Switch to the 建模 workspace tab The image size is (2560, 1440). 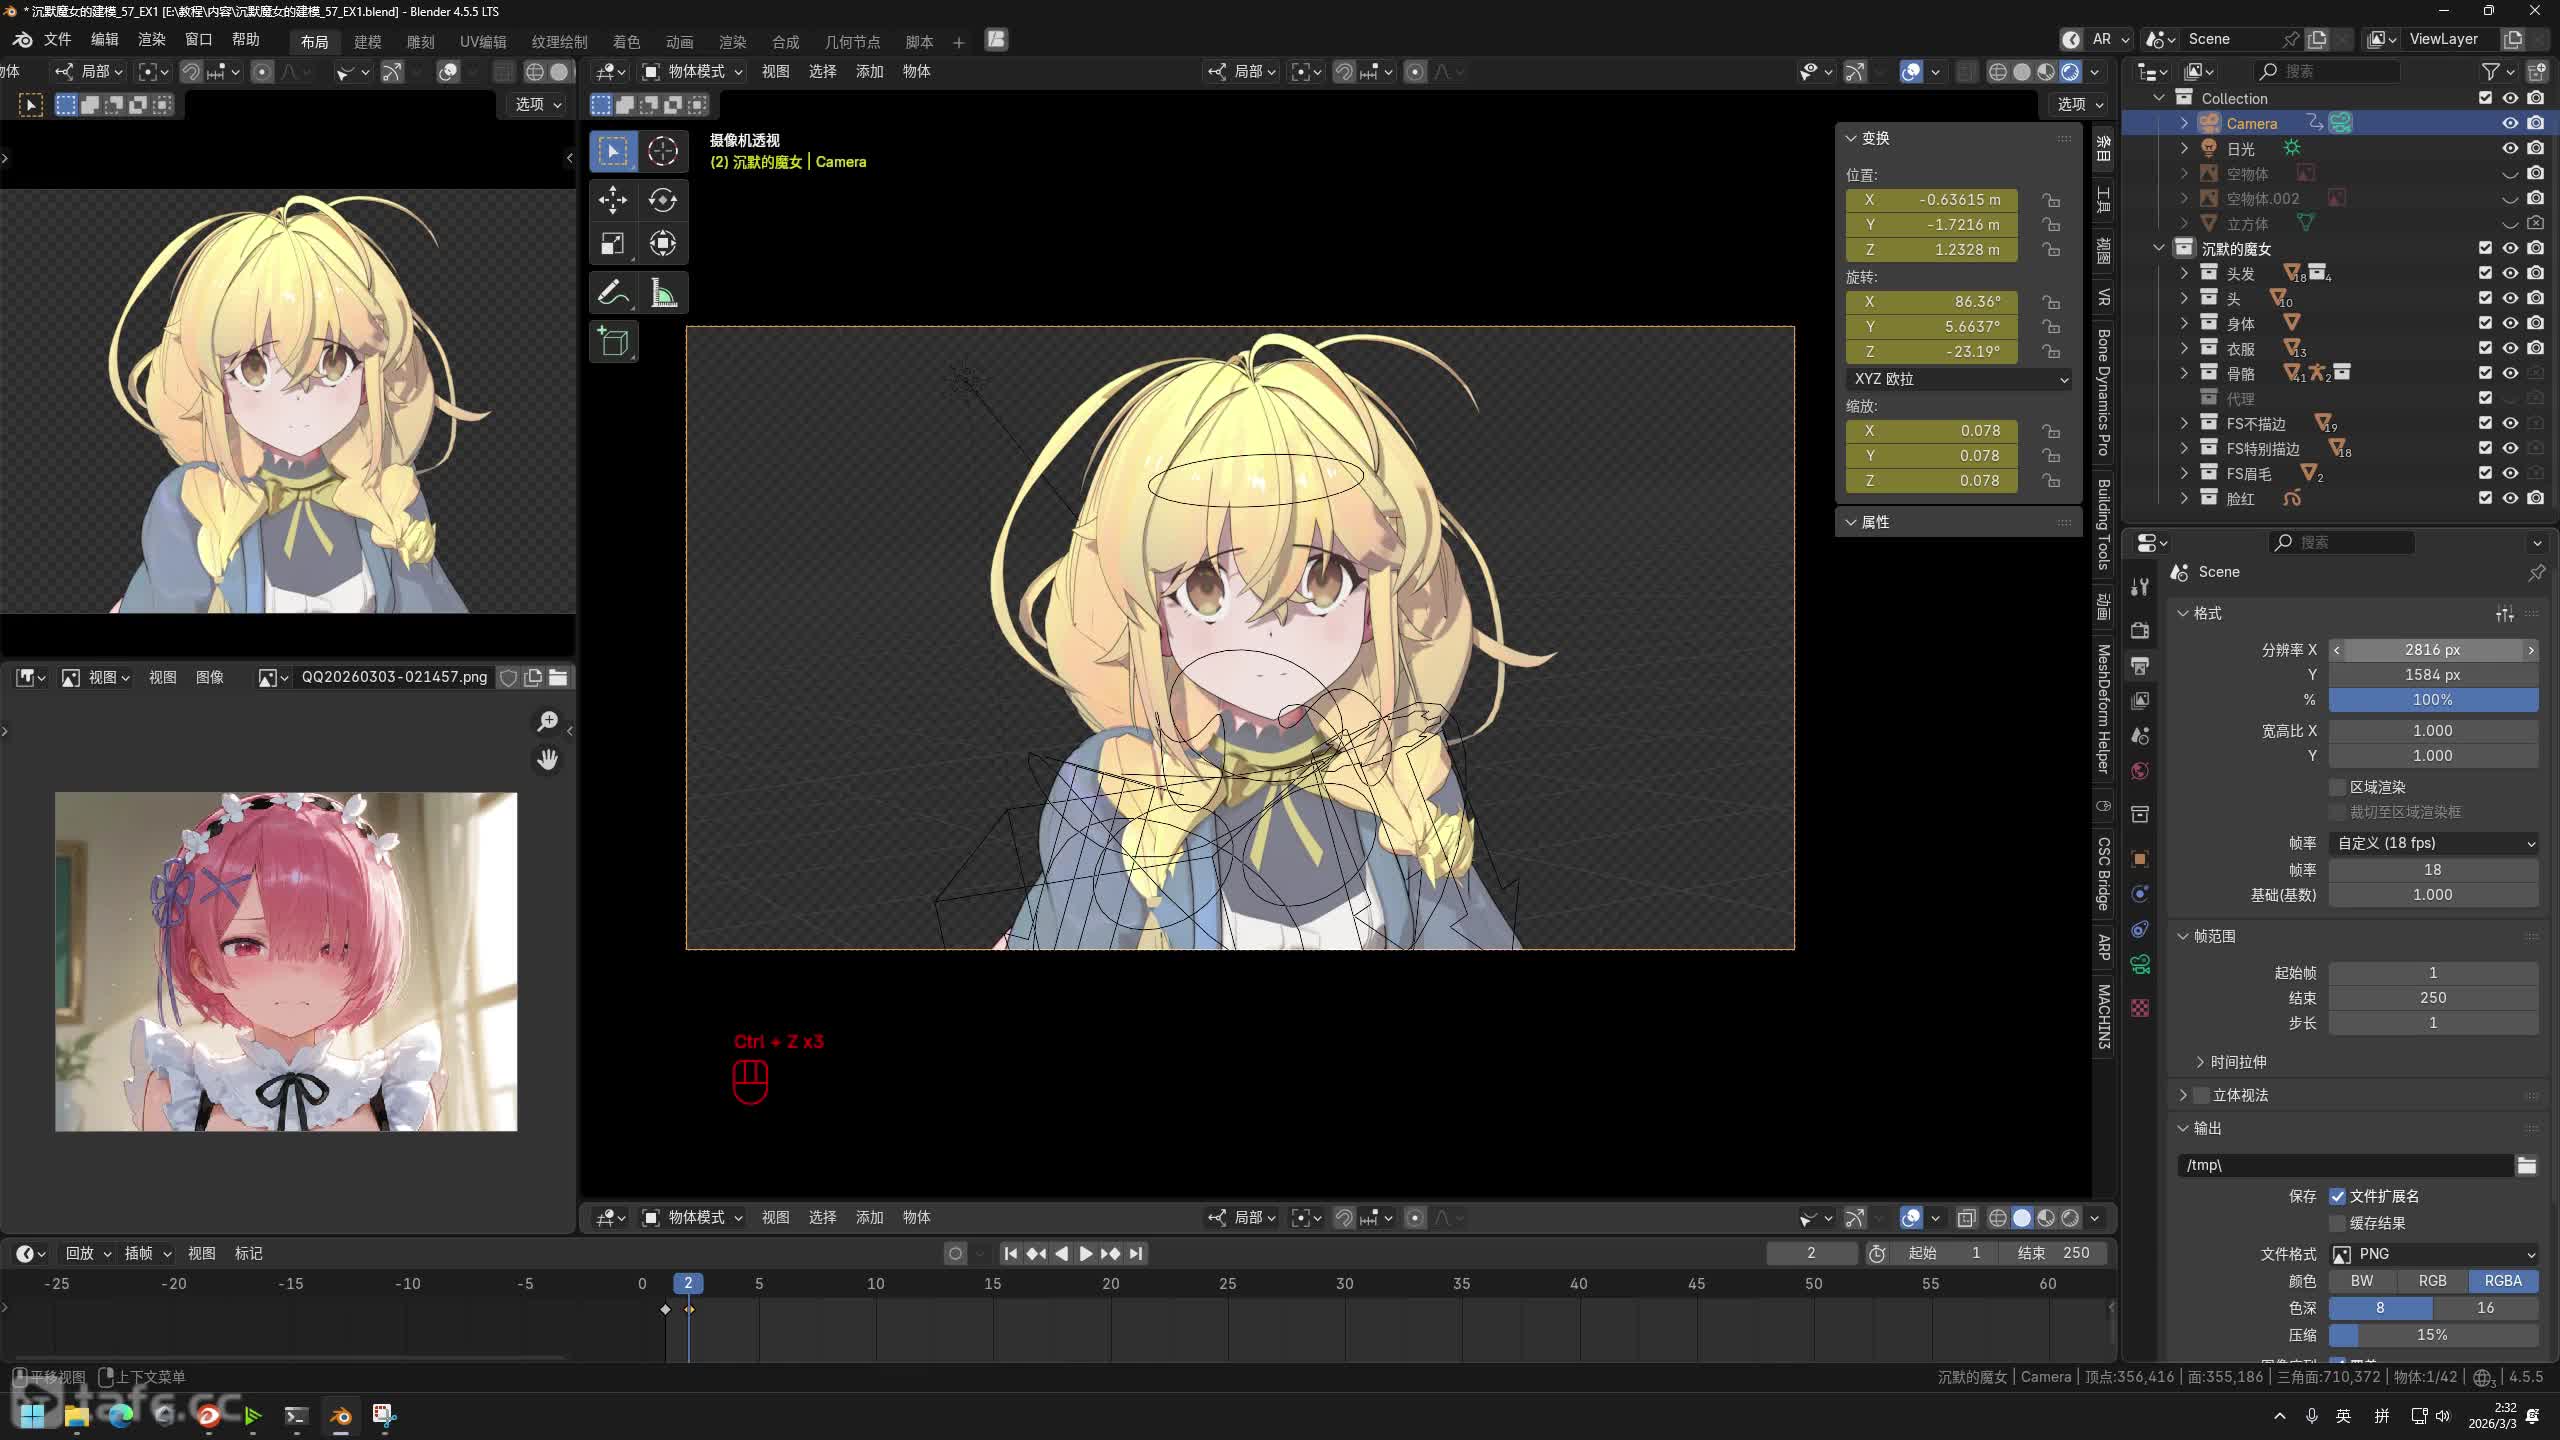click(367, 41)
